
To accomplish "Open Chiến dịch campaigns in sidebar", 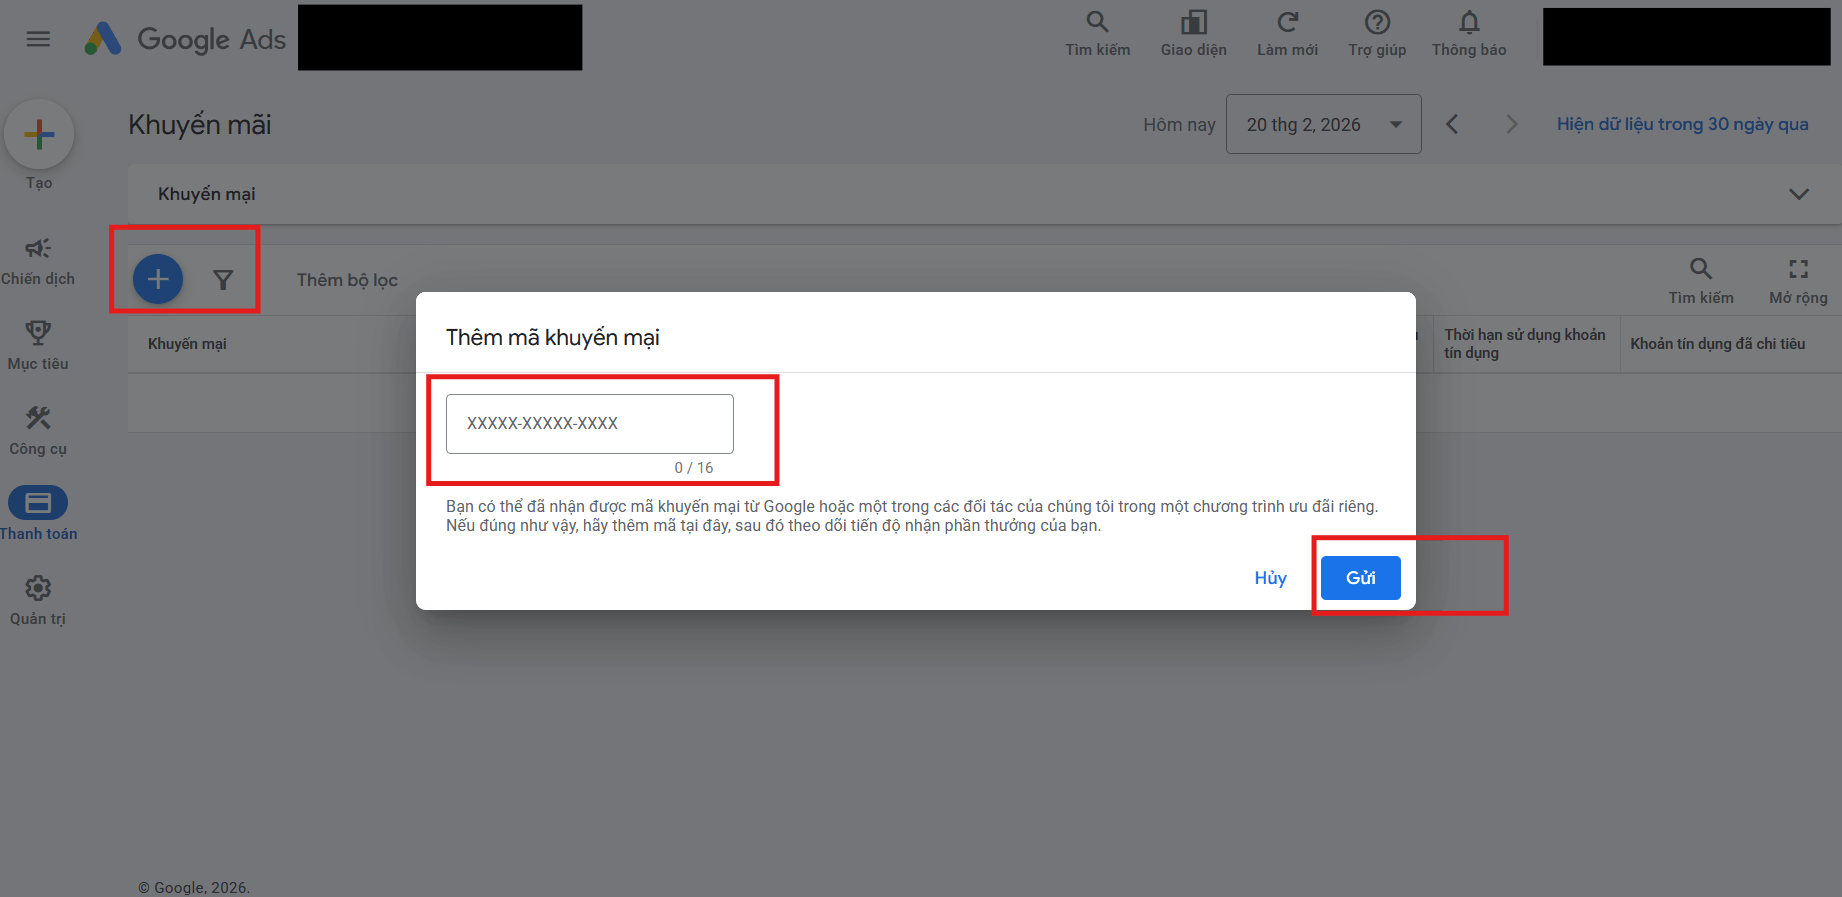I will (38, 261).
